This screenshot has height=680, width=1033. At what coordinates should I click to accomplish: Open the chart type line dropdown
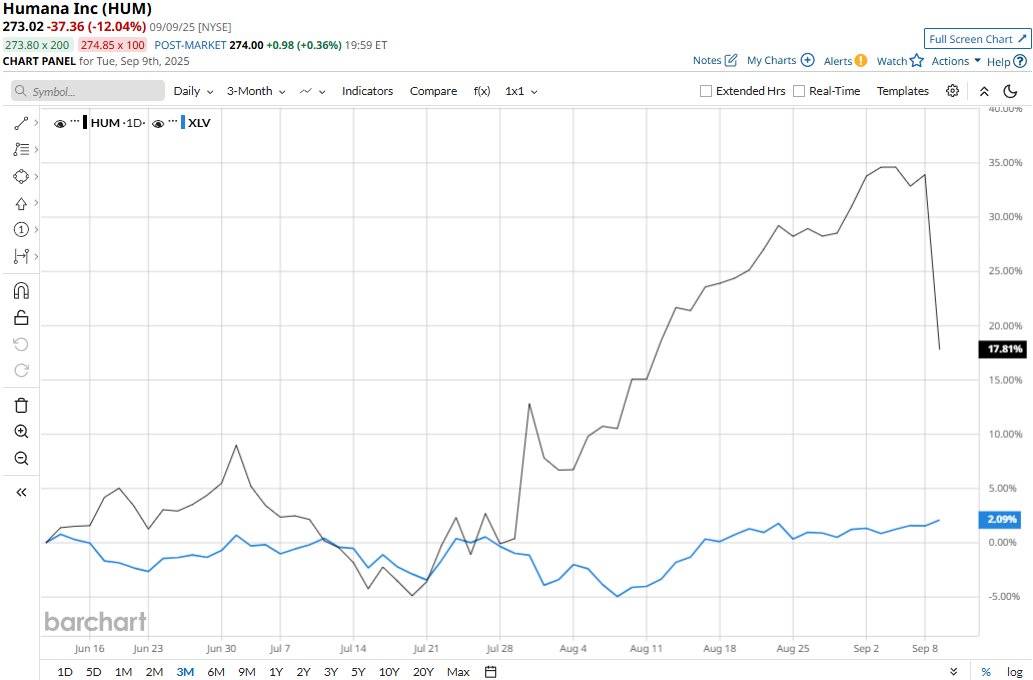[312, 91]
